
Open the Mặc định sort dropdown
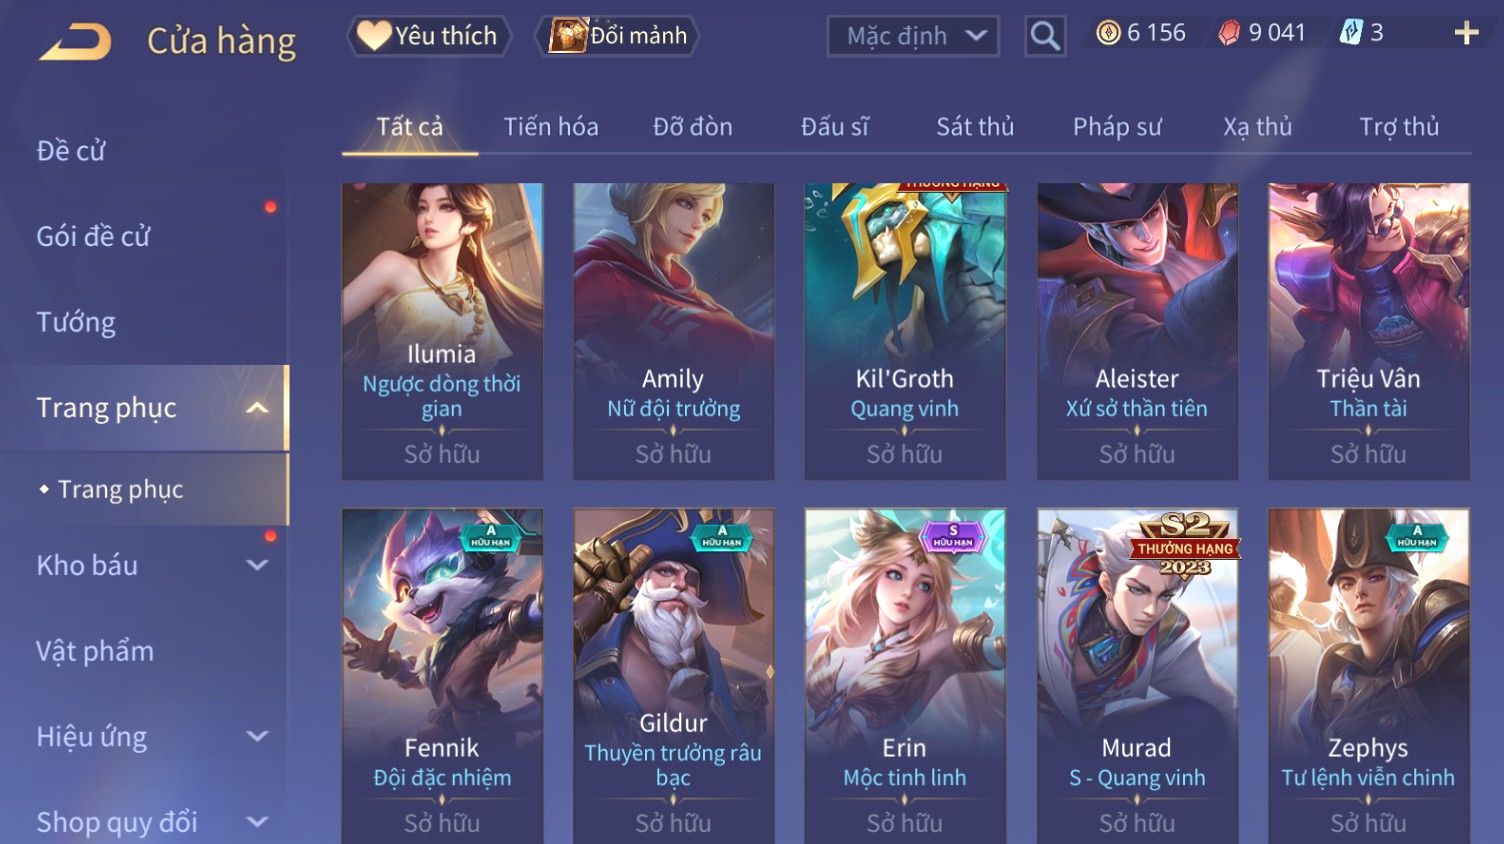913,36
